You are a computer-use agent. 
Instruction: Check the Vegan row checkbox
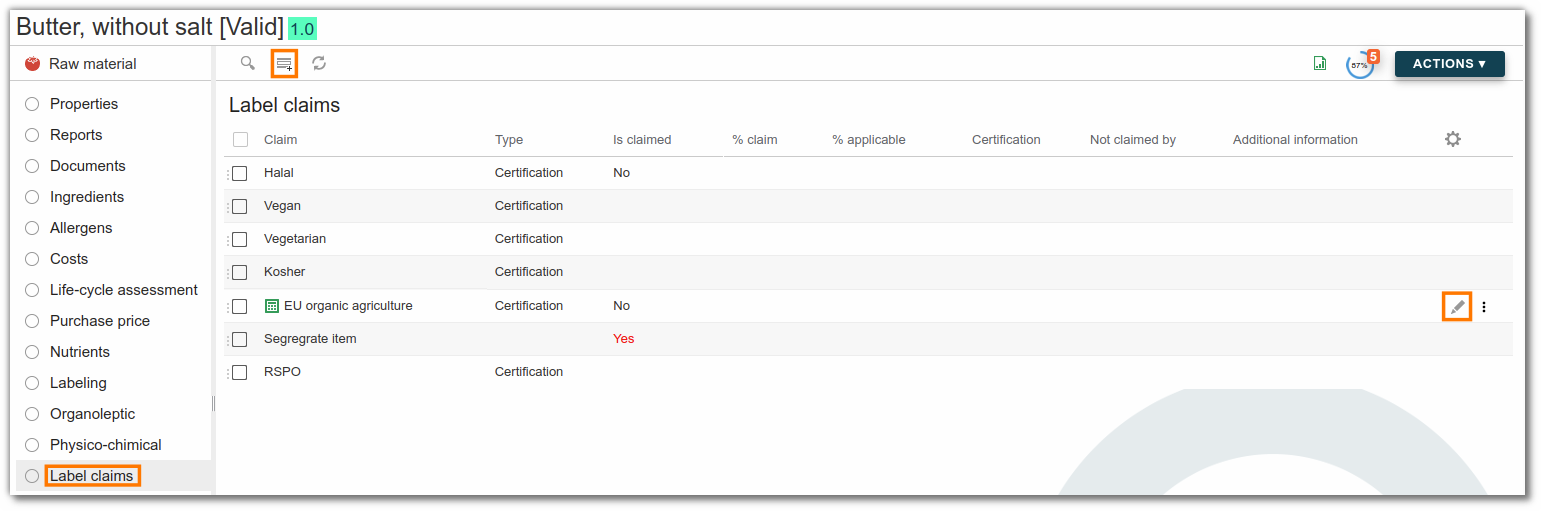239,206
